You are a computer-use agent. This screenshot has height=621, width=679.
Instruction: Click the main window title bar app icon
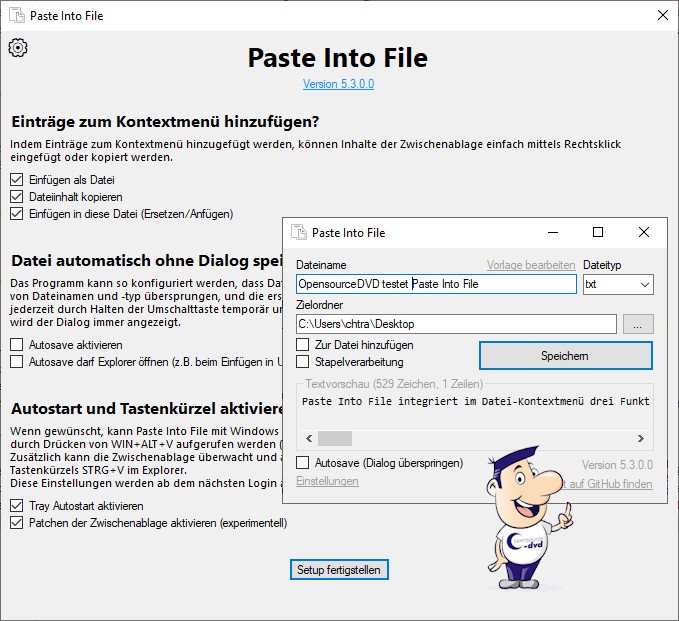tap(17, 16)
